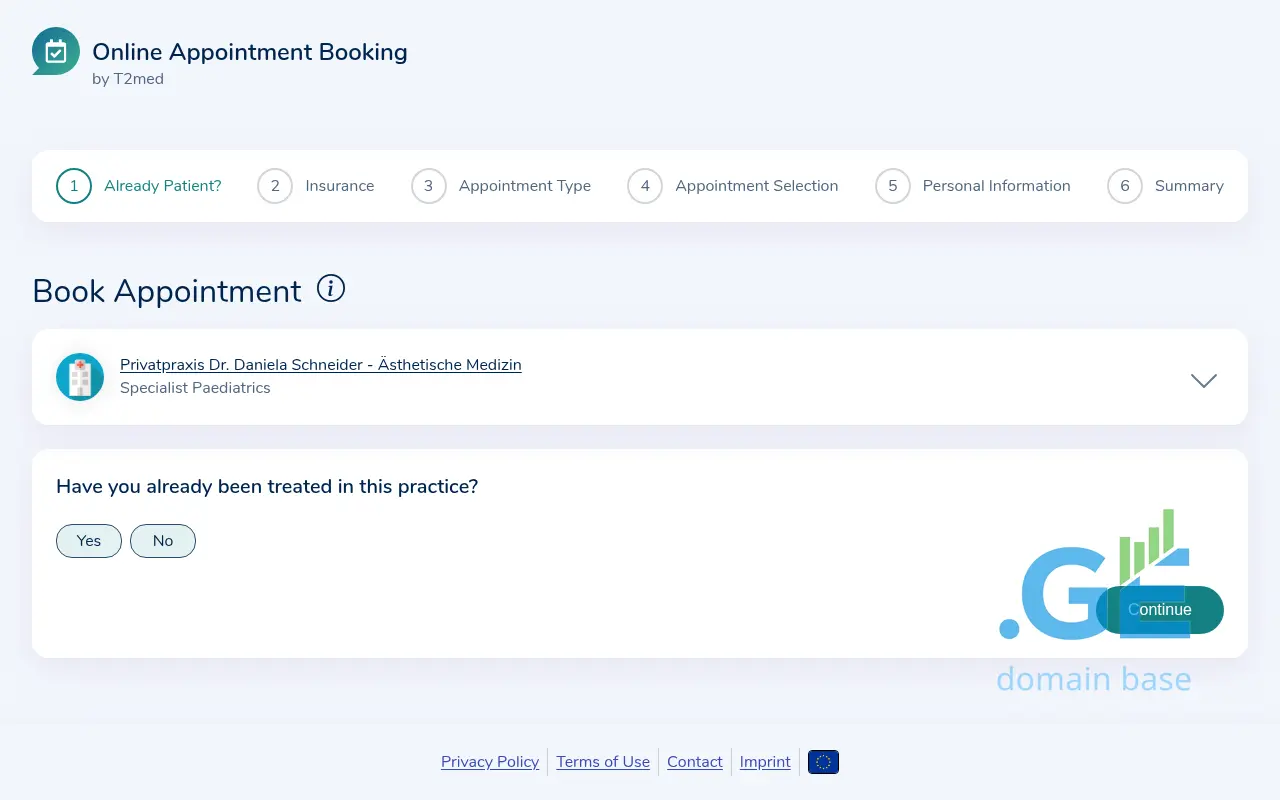Open the Terms of Use link
The height and width of the screenshot is (800, 1280).
tap(603, 762)
